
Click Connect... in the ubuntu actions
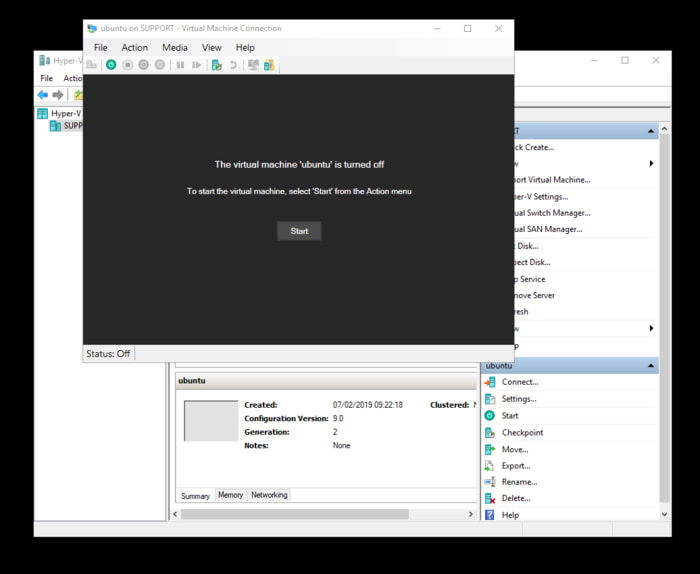[x=520, y=382]
